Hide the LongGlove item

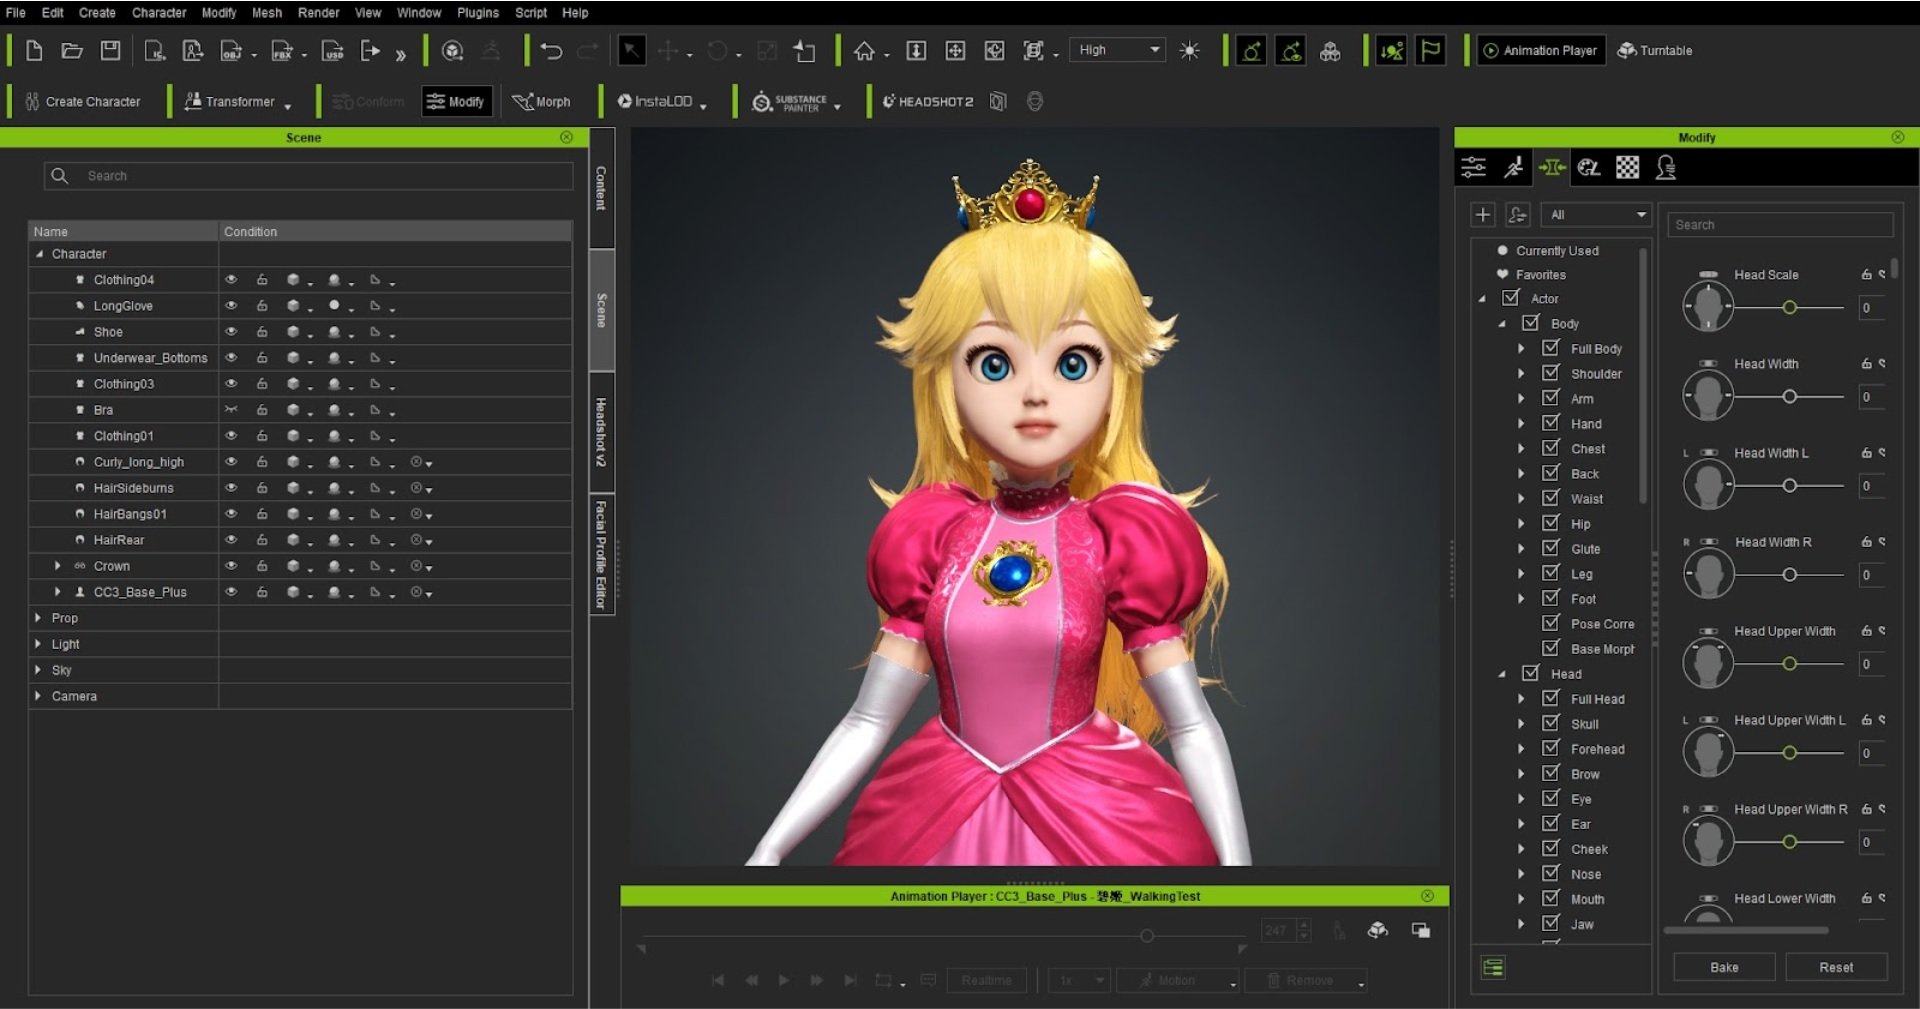coord(231,306)
